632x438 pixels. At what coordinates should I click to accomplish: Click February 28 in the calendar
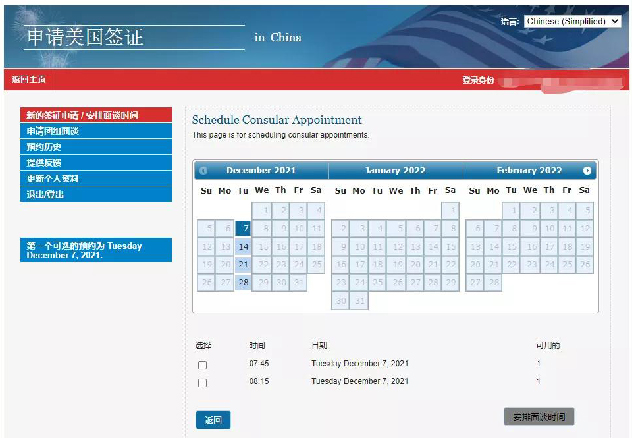click(494, 282)
